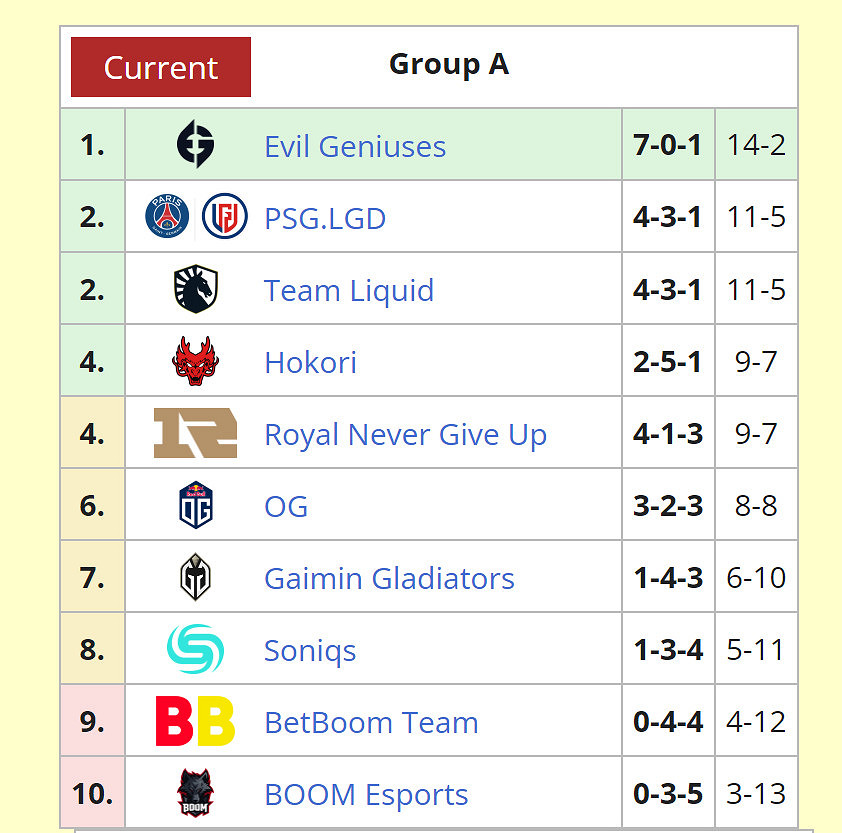This screenshot has height=833, width=842.
Task: Click the Royal Never Give Up logo
Action: click(x=195, y=433)
